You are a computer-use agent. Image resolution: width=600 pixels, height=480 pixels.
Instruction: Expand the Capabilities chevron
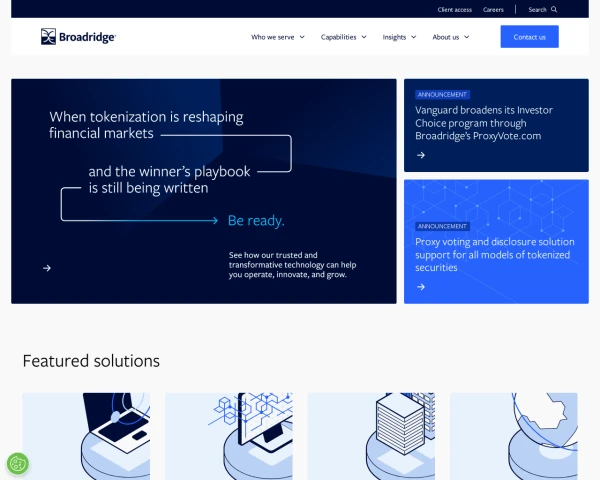click(364, 37)
